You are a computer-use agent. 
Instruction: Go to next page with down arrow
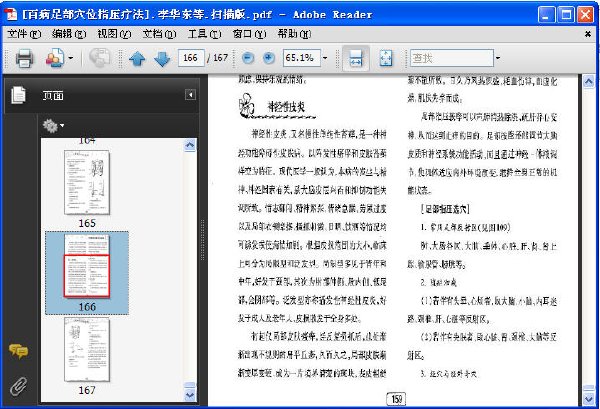[x=162, y=59]
